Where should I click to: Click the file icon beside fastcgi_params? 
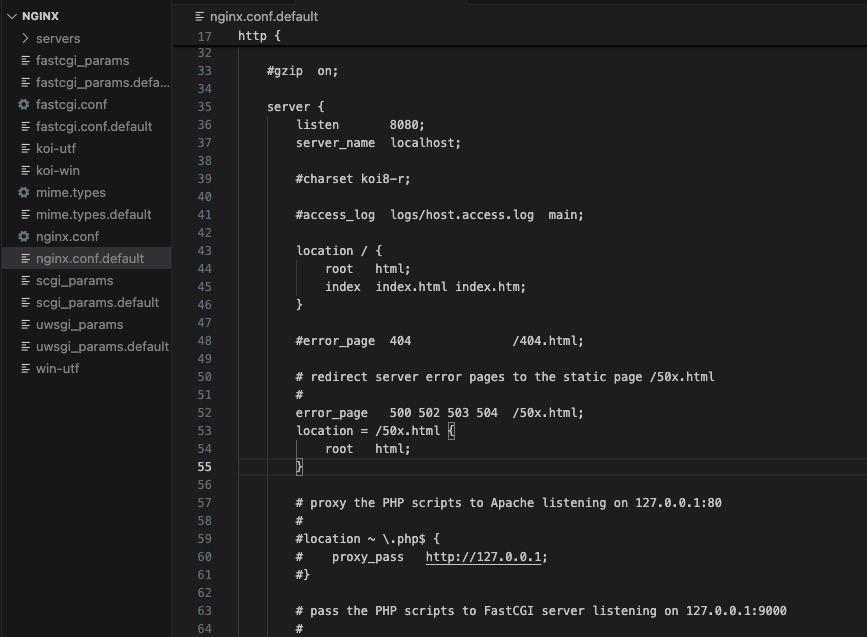(25, 60)
